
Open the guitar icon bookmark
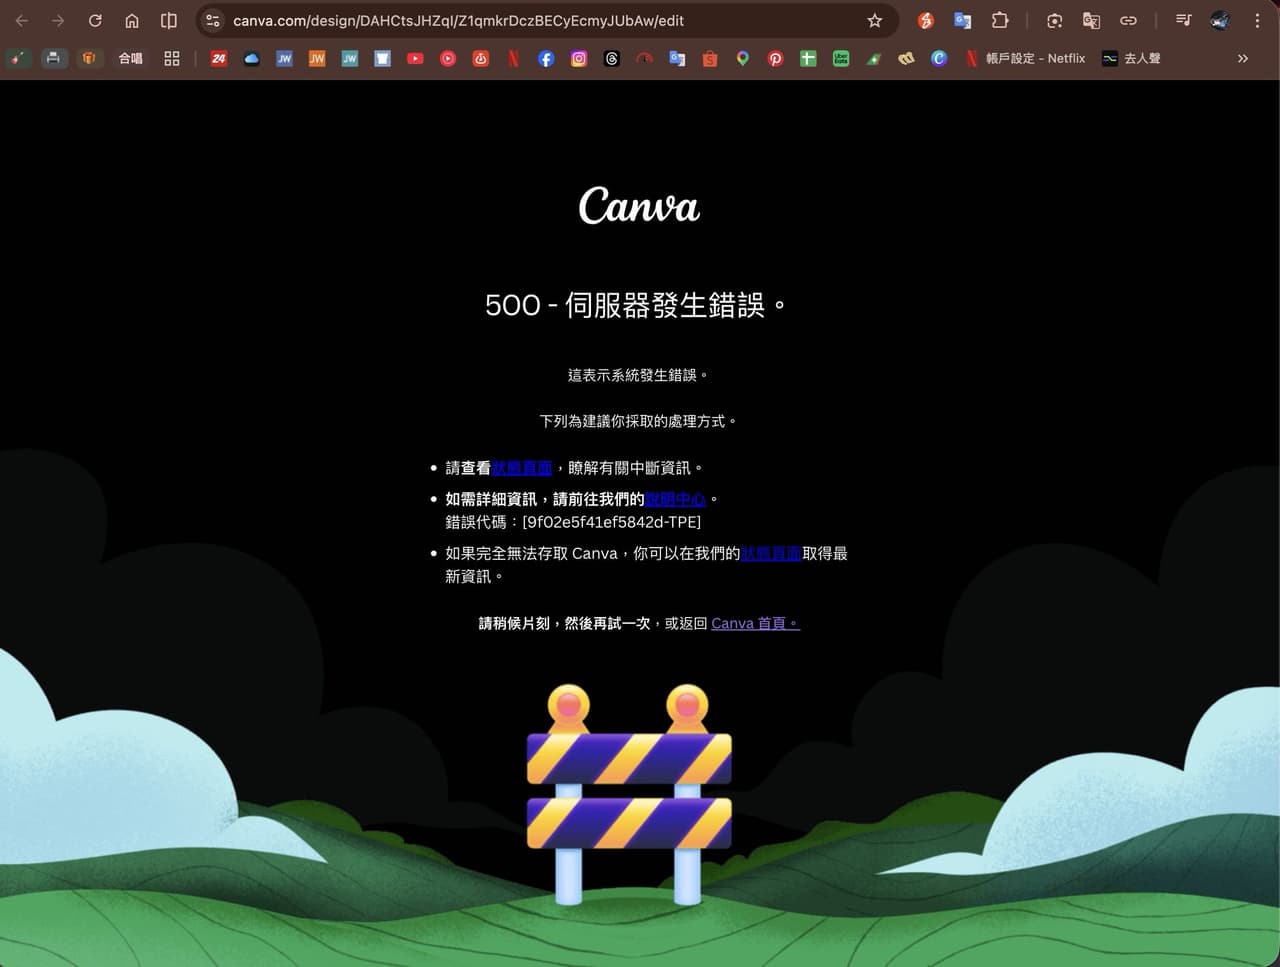tap(18, 59)
